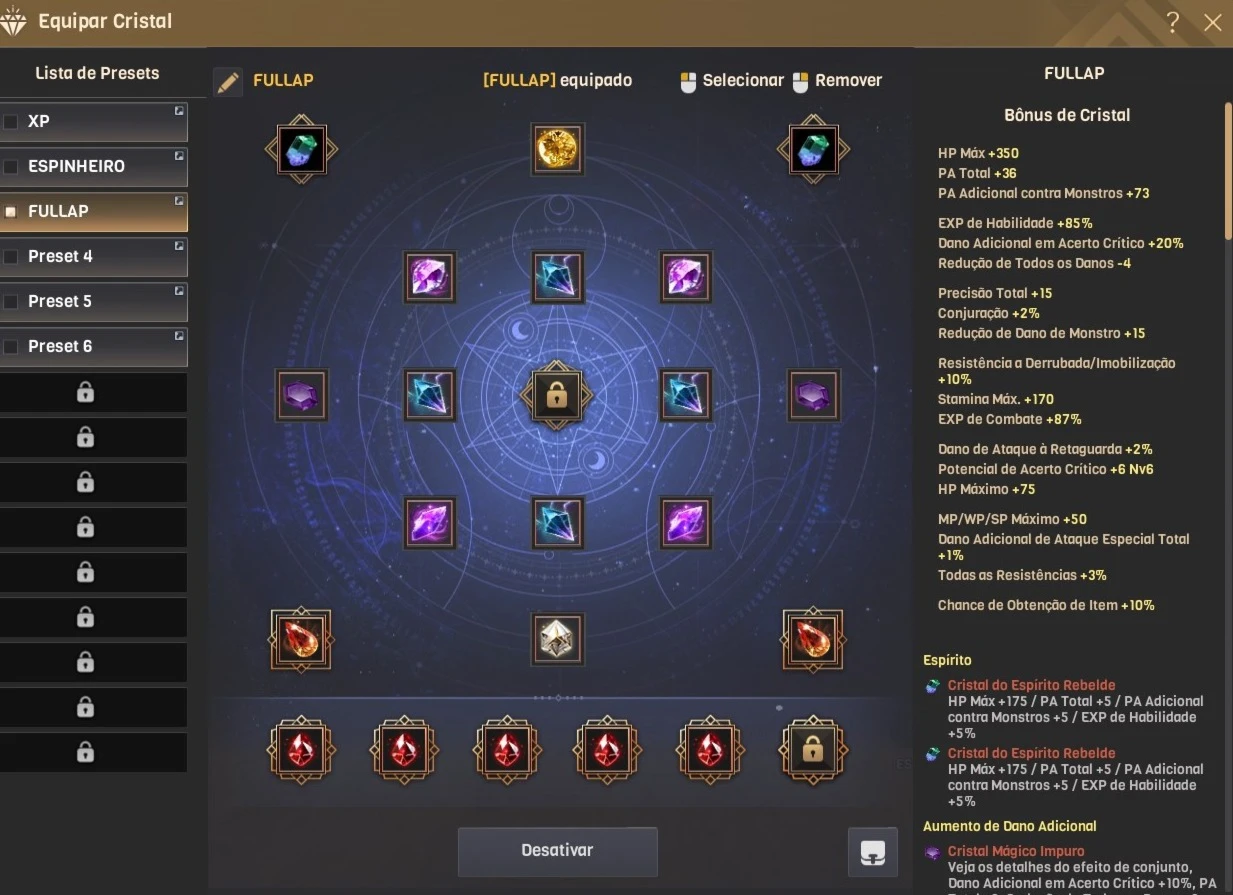
Task: Click the pencil icon to rename the FULLAP preset
Action: (228, 81)
